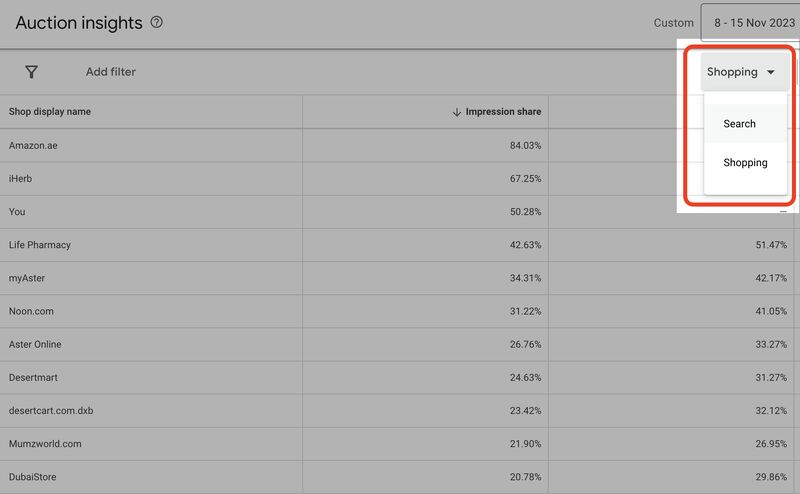Screen dimensions: 800x494
Task: Select the Life Pharmacy row
Action: click(400, 245)
